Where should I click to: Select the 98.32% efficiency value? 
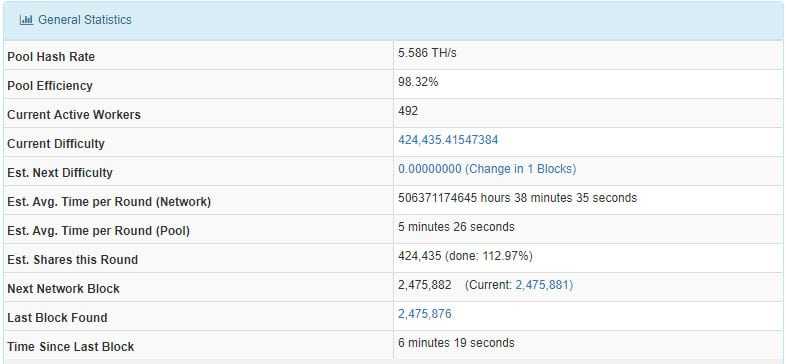pos(418,82)
